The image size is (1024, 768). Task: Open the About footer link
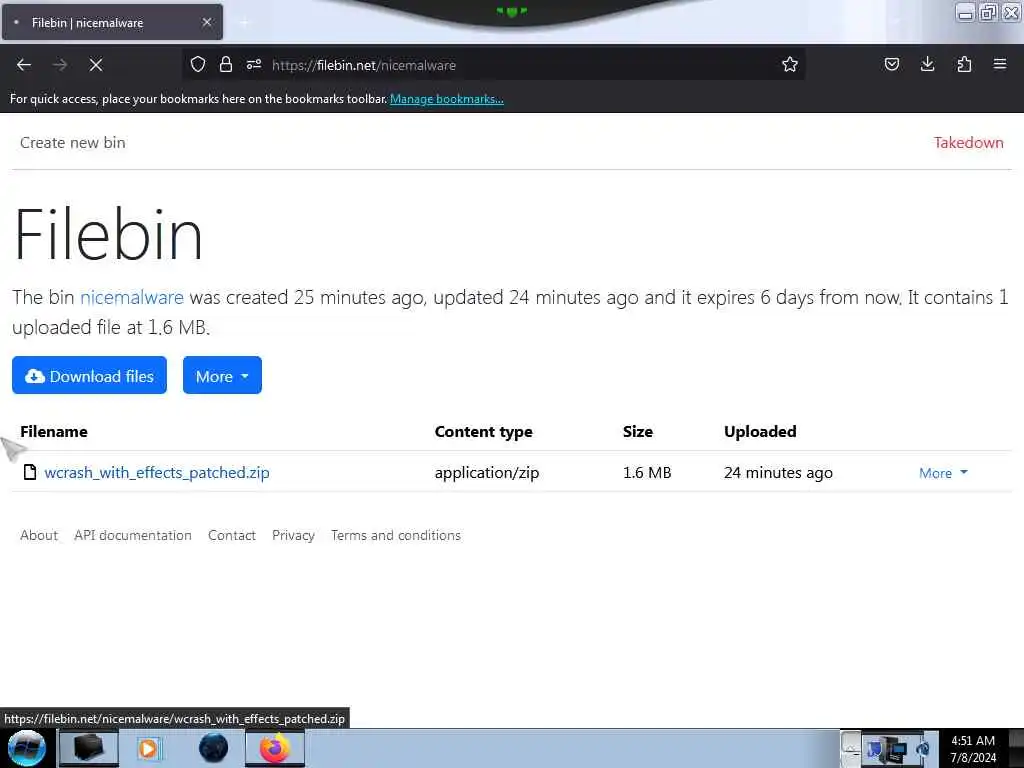(x=39, y=535)
